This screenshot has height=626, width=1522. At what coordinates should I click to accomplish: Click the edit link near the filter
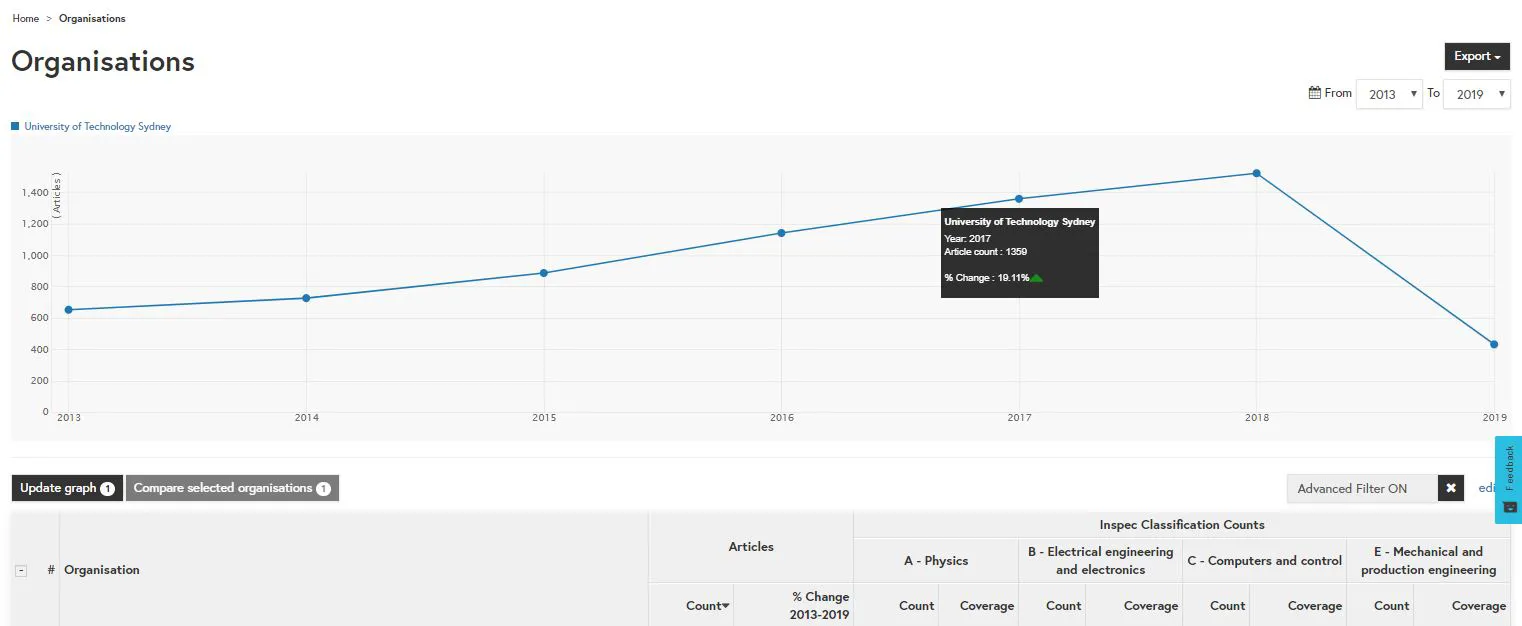coord(1486,488)
